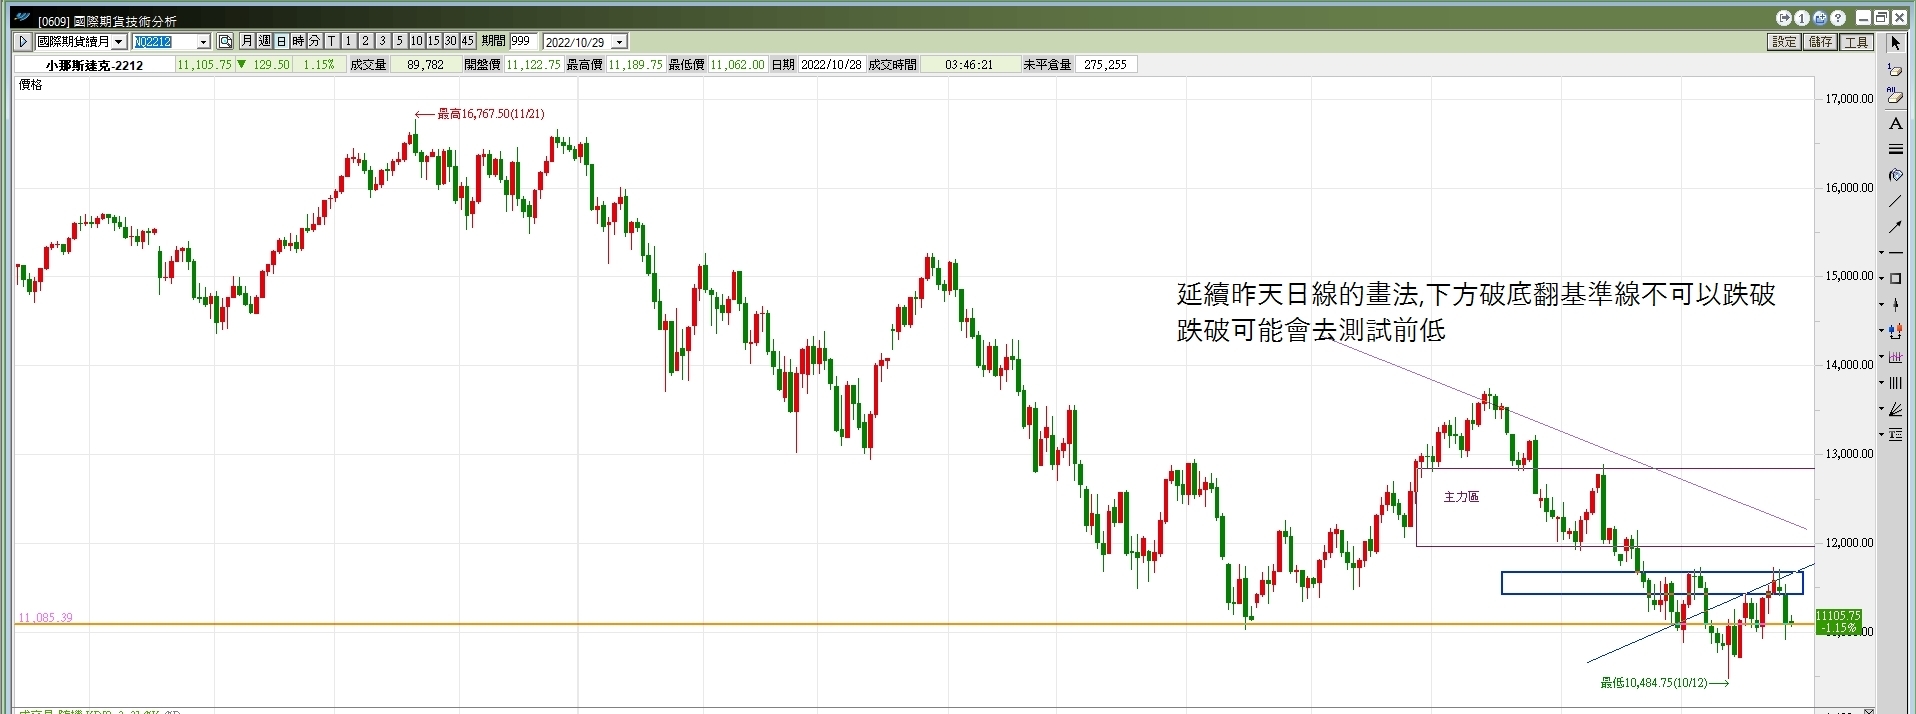Select the purple grid lines tool
Screen dimensions: 1916x714
coord(1896,357)
